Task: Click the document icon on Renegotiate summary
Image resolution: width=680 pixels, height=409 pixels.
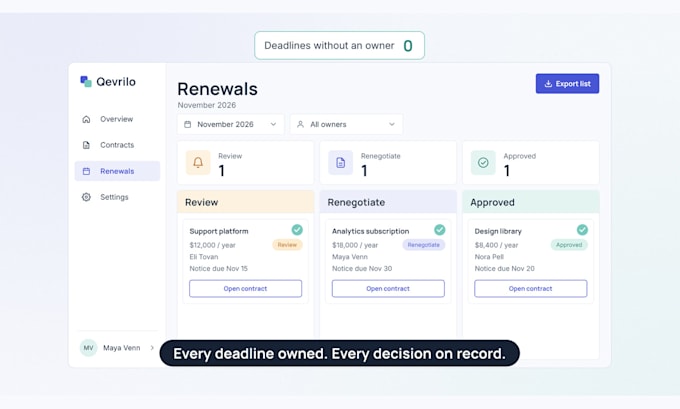Action: 340,163
